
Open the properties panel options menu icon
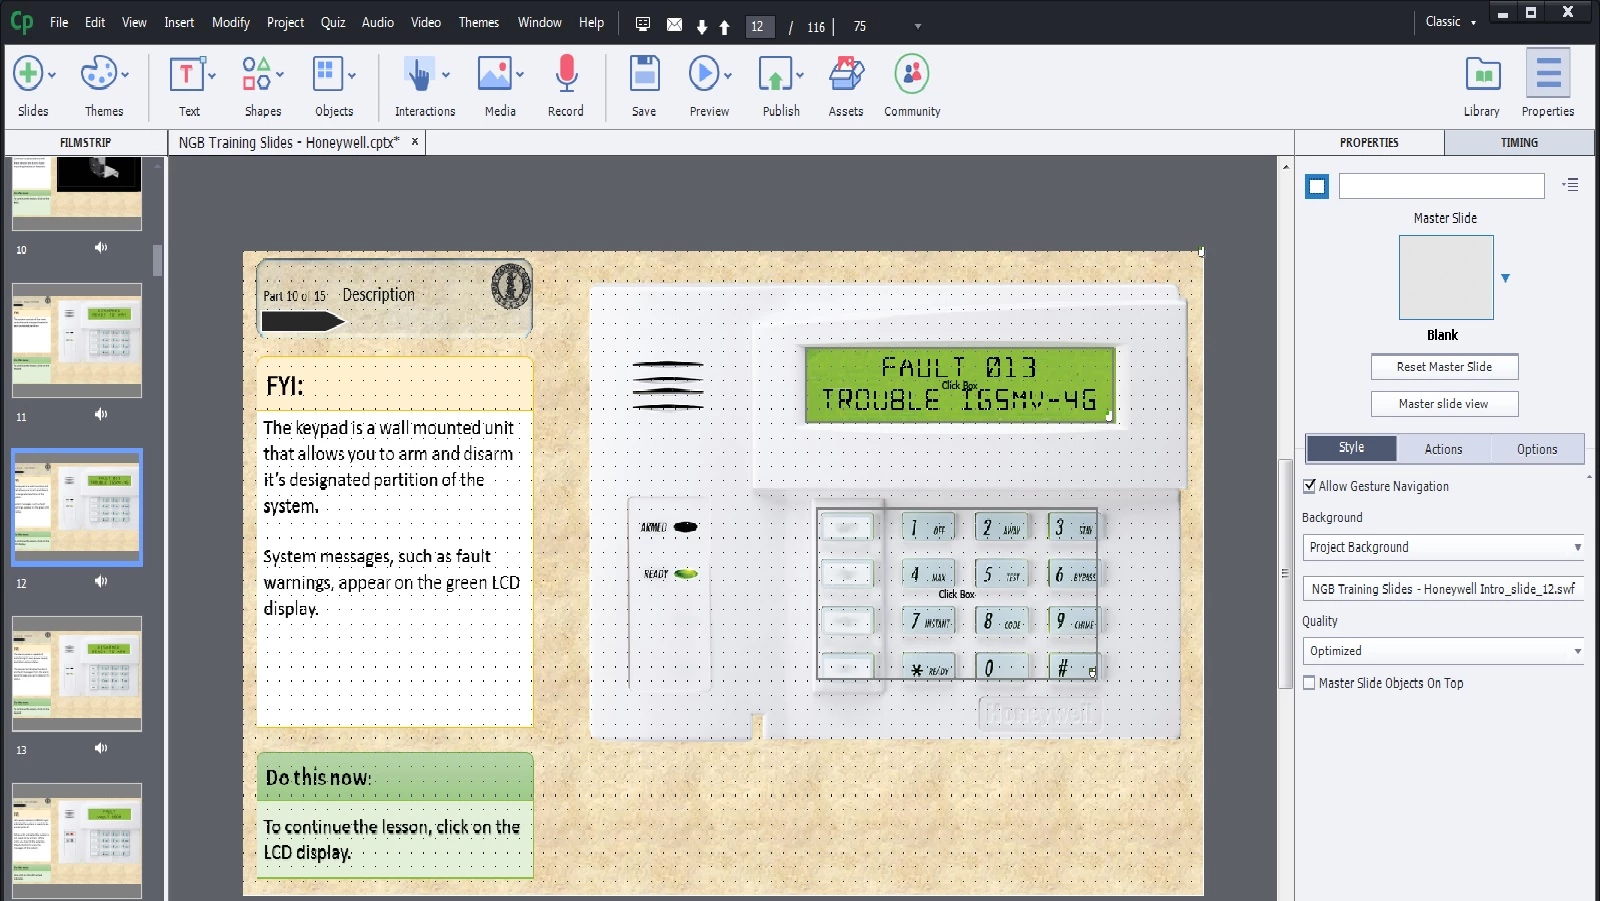tap(1571, 185)
